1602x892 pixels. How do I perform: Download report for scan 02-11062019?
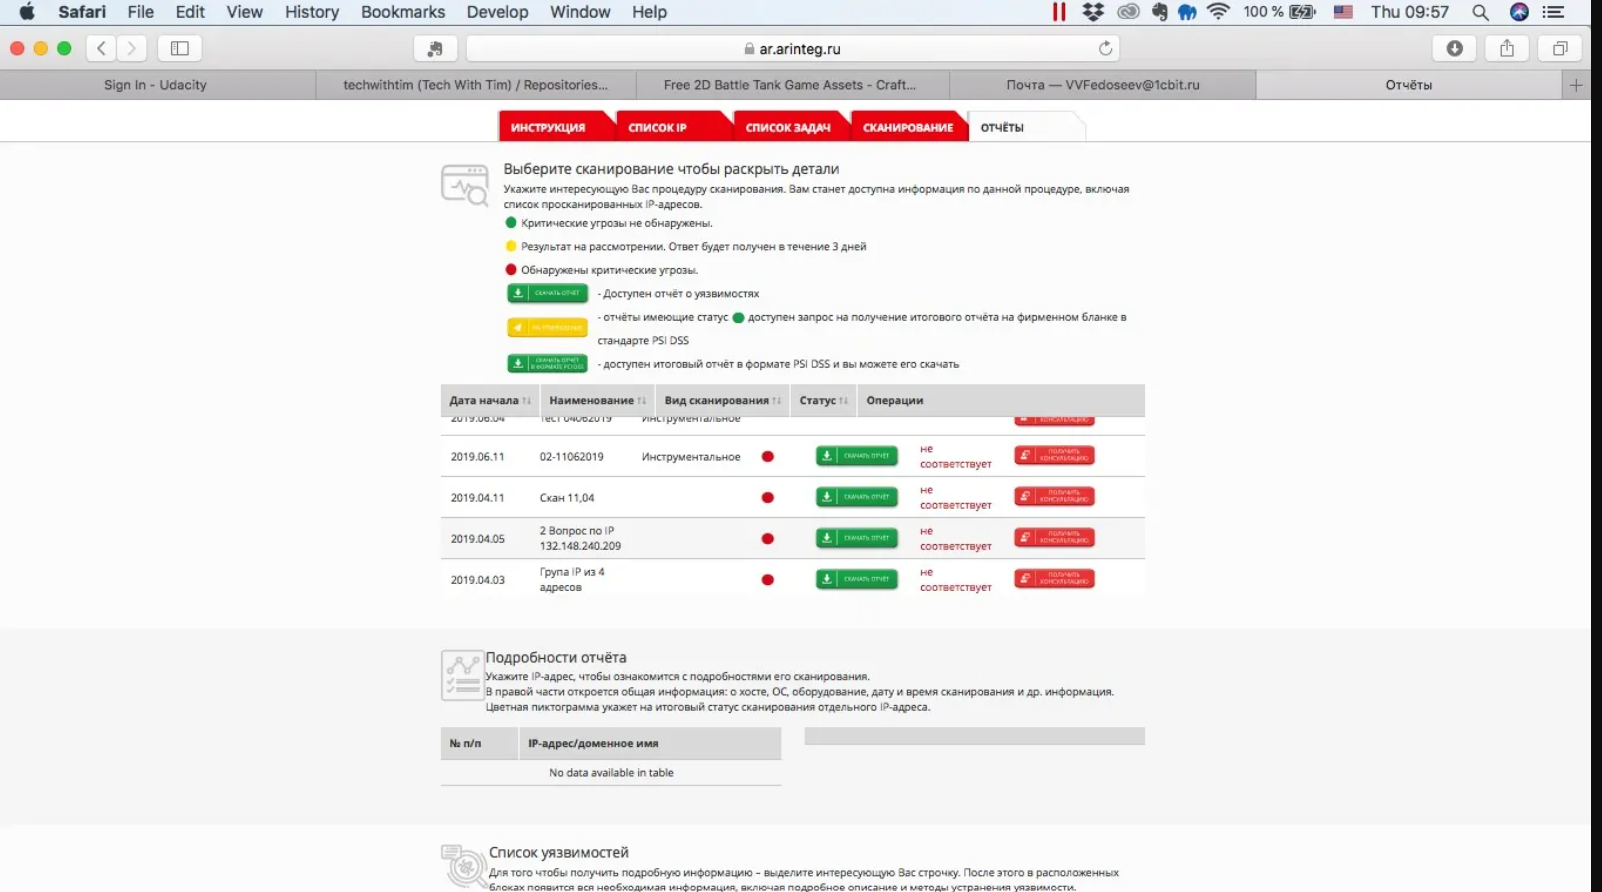[856, 456]
